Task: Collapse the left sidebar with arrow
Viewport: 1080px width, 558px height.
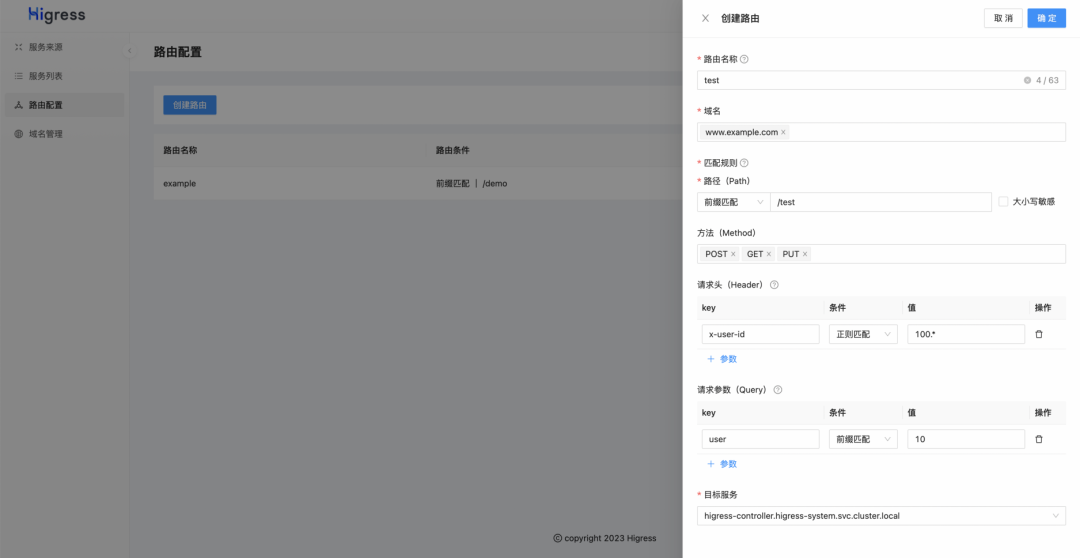Action: pyautogui.click(x=129, y=51)
